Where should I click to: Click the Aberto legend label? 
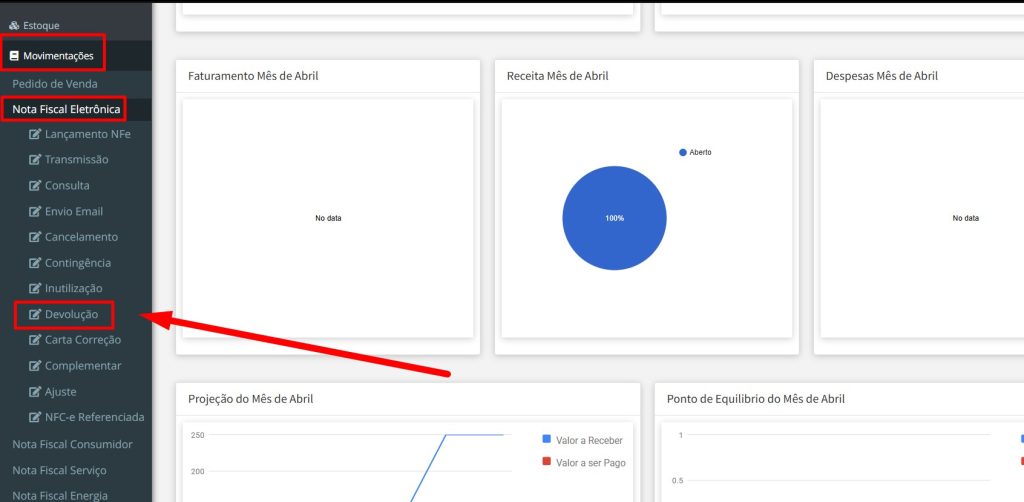(700, 152)
